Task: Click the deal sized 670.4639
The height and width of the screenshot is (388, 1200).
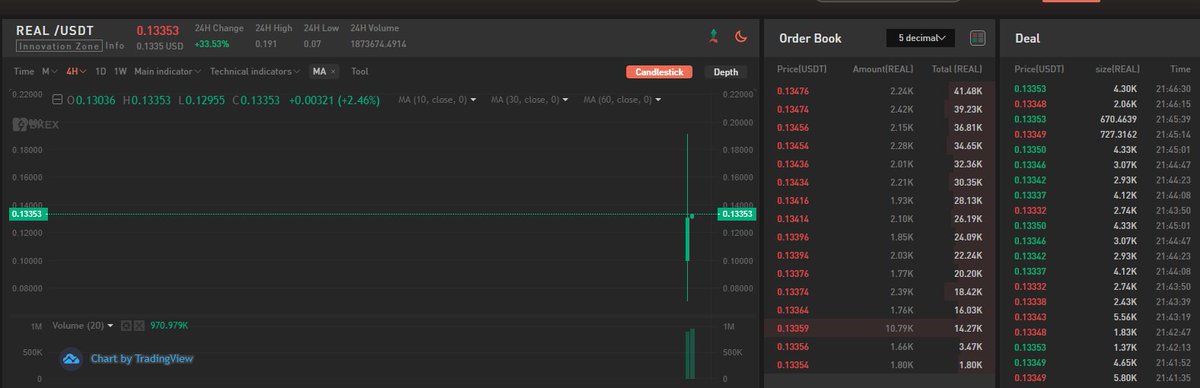Action: click(1102, 119)
